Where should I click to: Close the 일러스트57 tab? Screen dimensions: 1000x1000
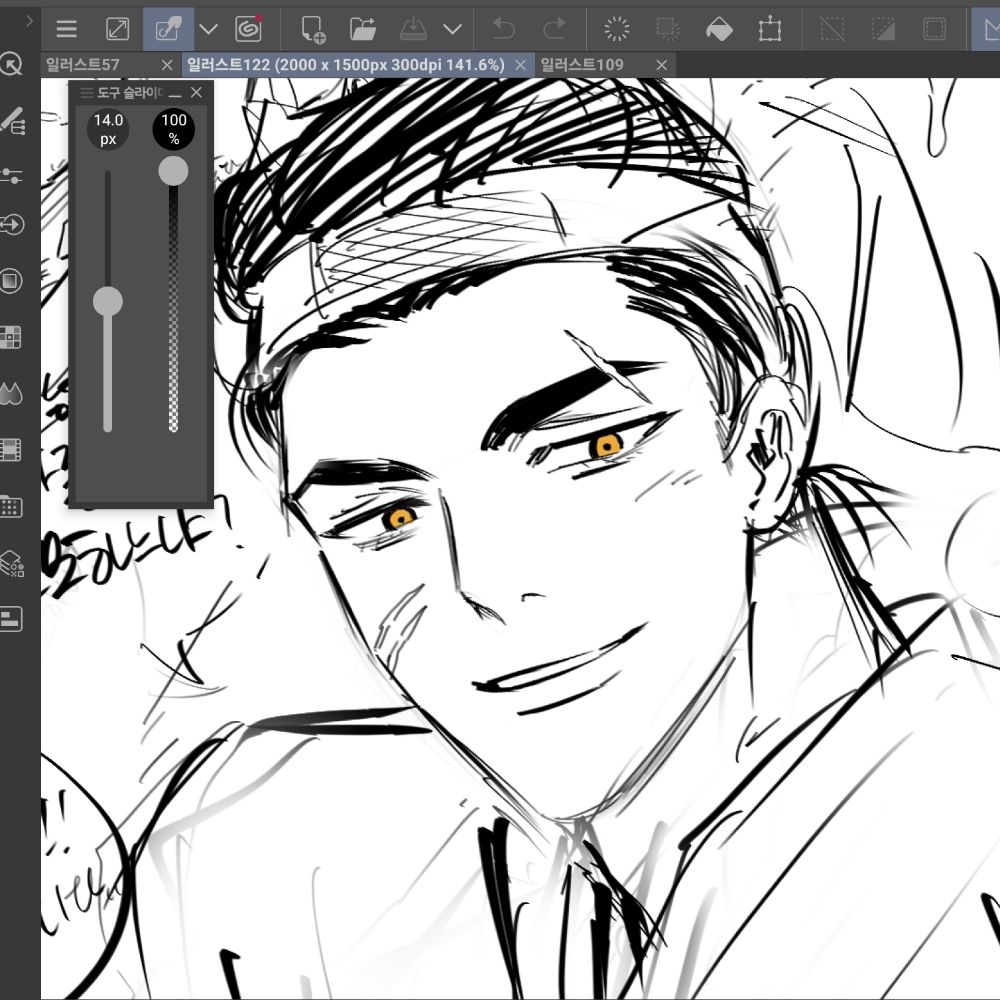point(167,65)
